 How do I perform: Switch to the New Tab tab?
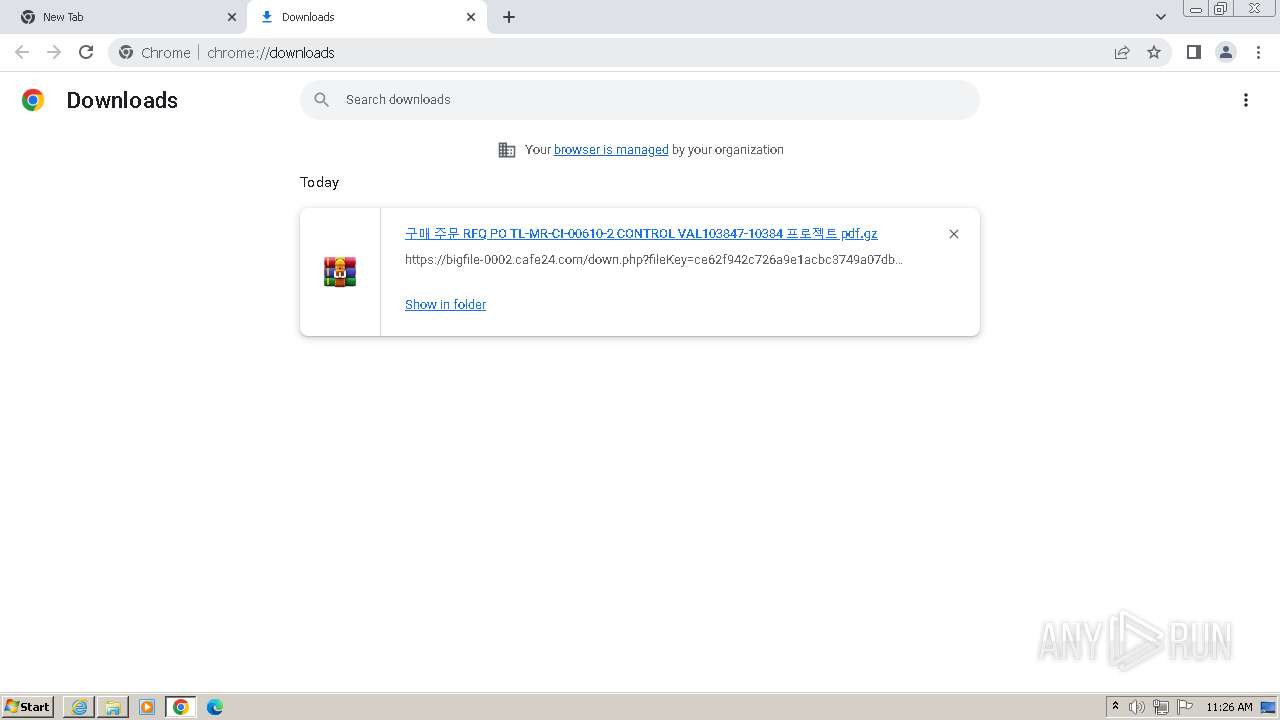124,17
